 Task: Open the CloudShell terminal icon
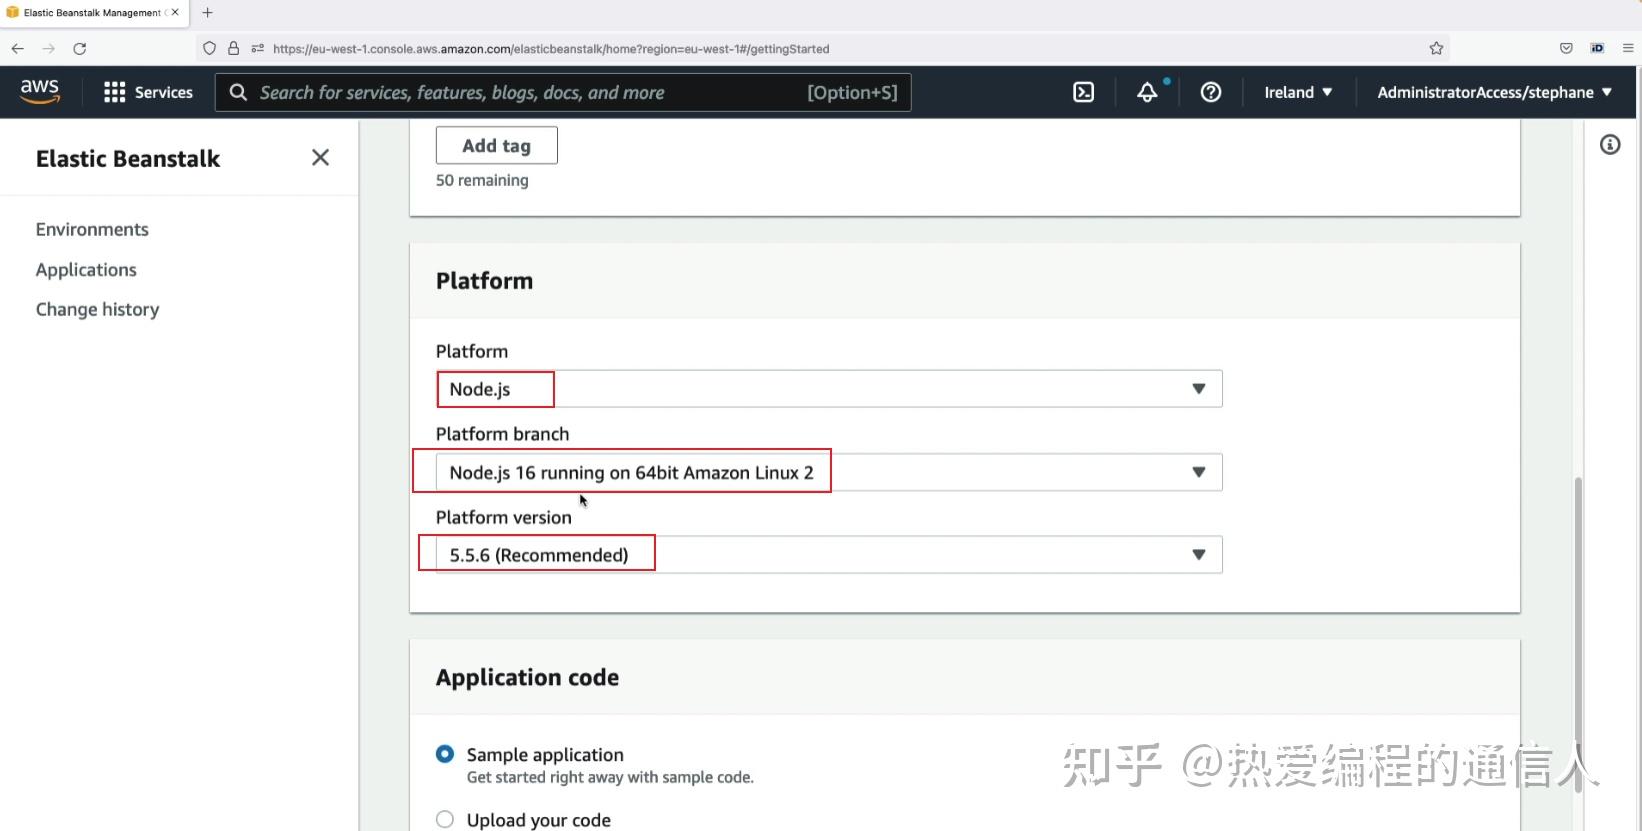click(1083, 92)
